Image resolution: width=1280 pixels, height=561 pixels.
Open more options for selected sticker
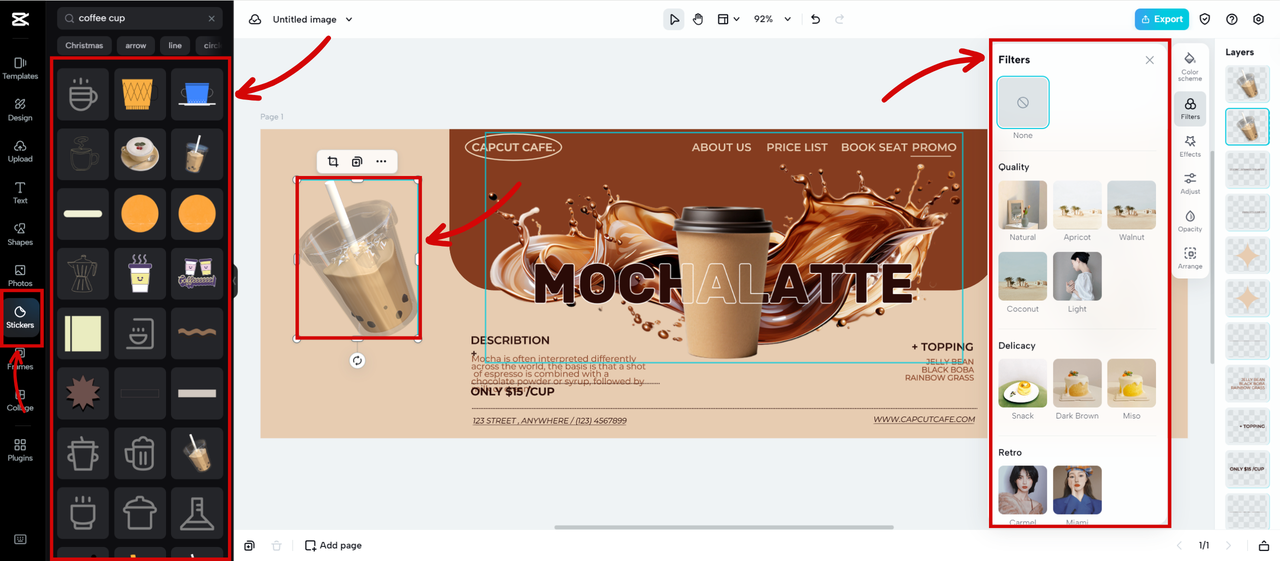click(x=381, y=161)
